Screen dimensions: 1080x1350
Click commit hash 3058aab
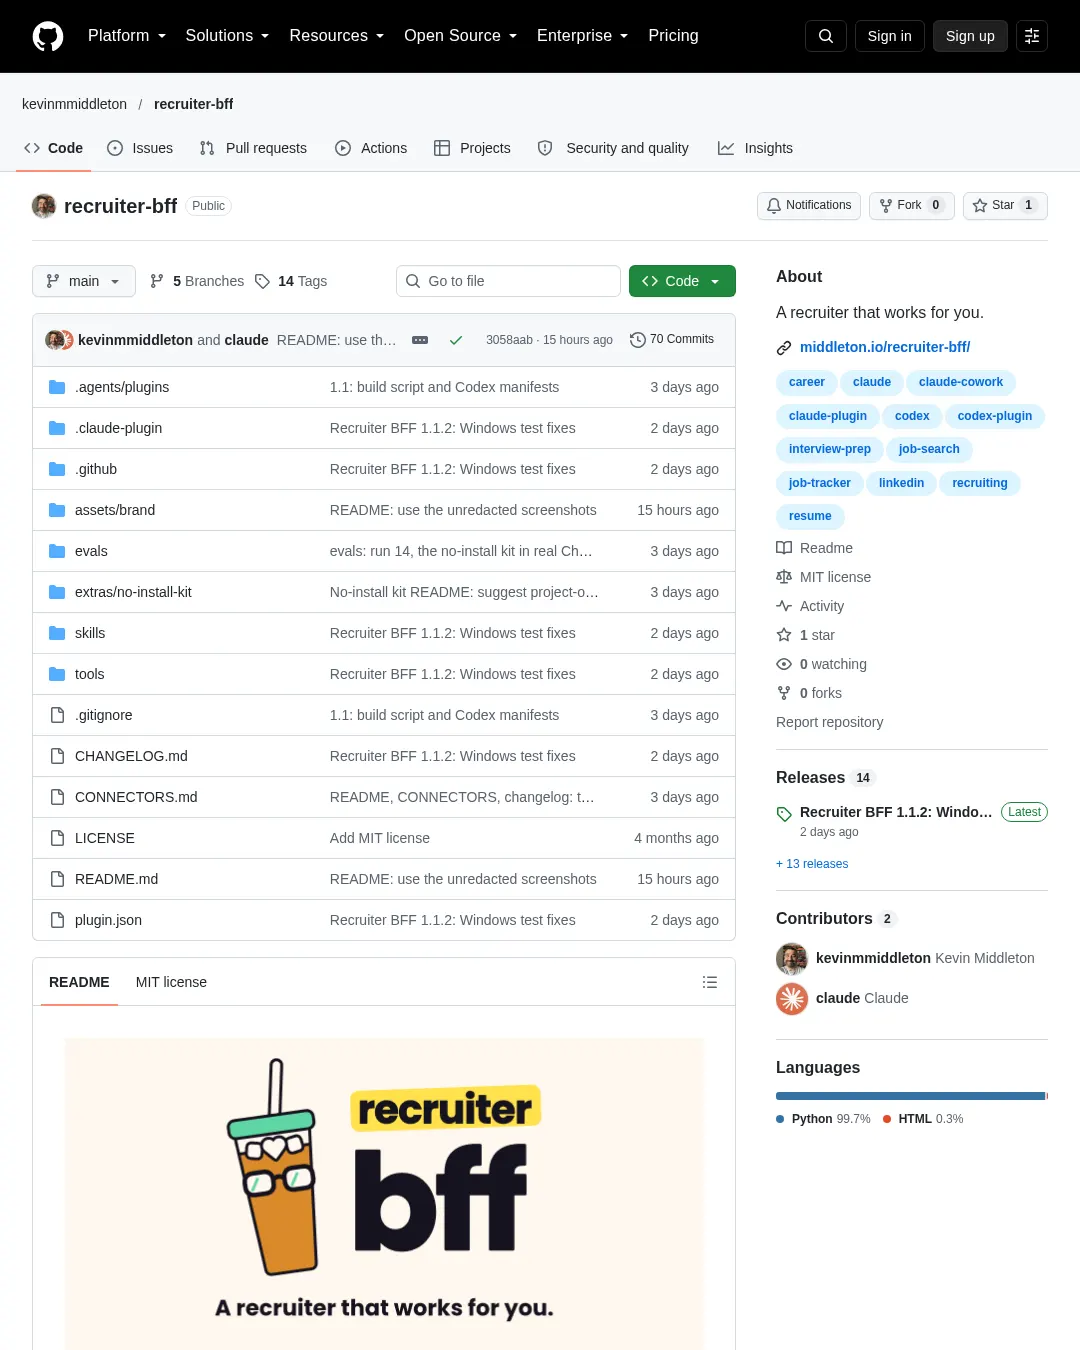tap(509, 340)
